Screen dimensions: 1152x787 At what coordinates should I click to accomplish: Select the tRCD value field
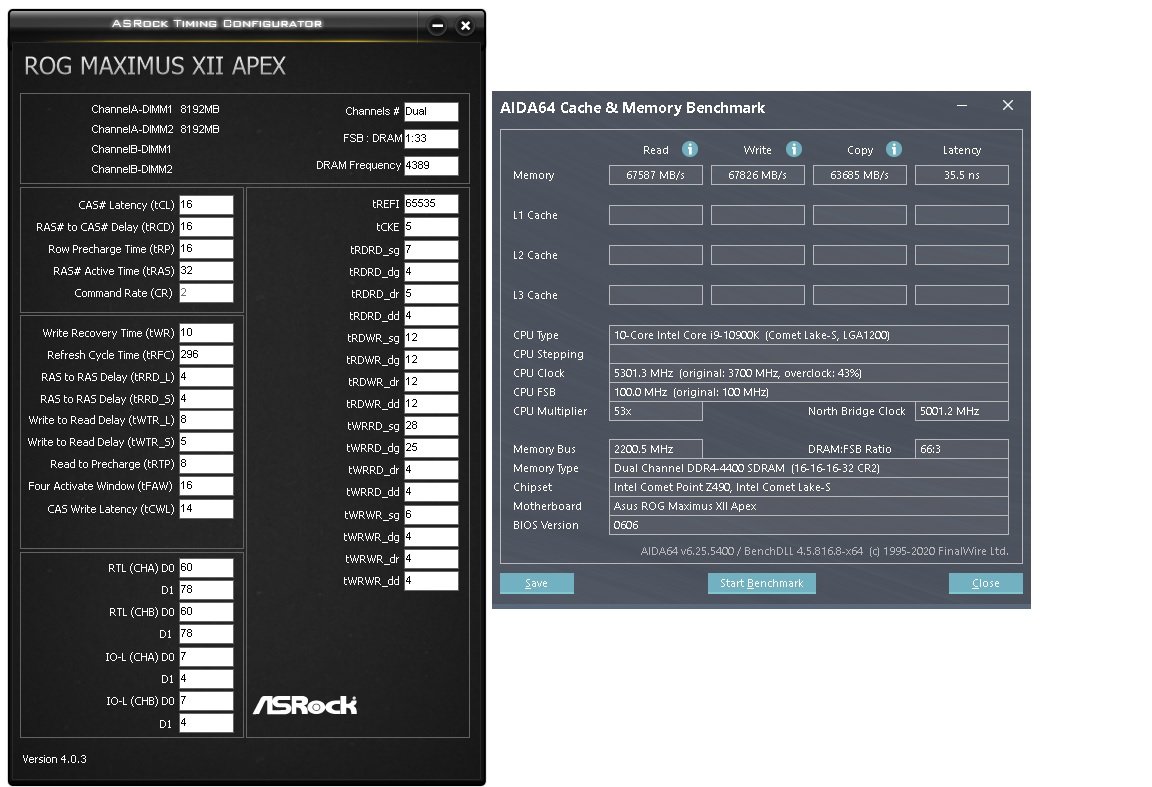tap(206, 227)
